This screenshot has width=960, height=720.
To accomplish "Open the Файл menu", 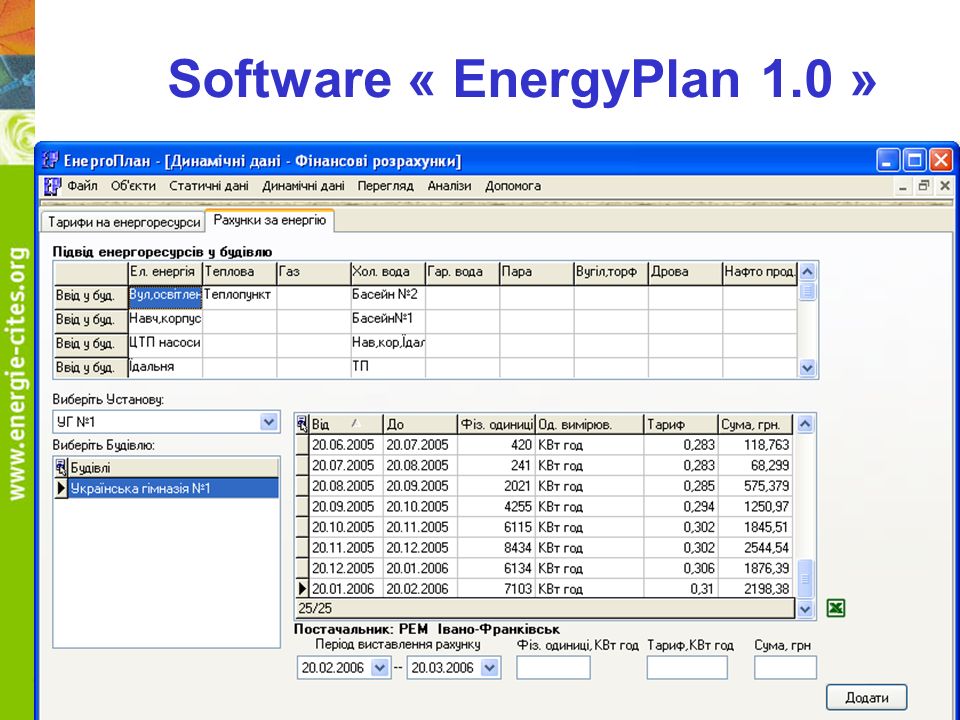I will point(82,186).
